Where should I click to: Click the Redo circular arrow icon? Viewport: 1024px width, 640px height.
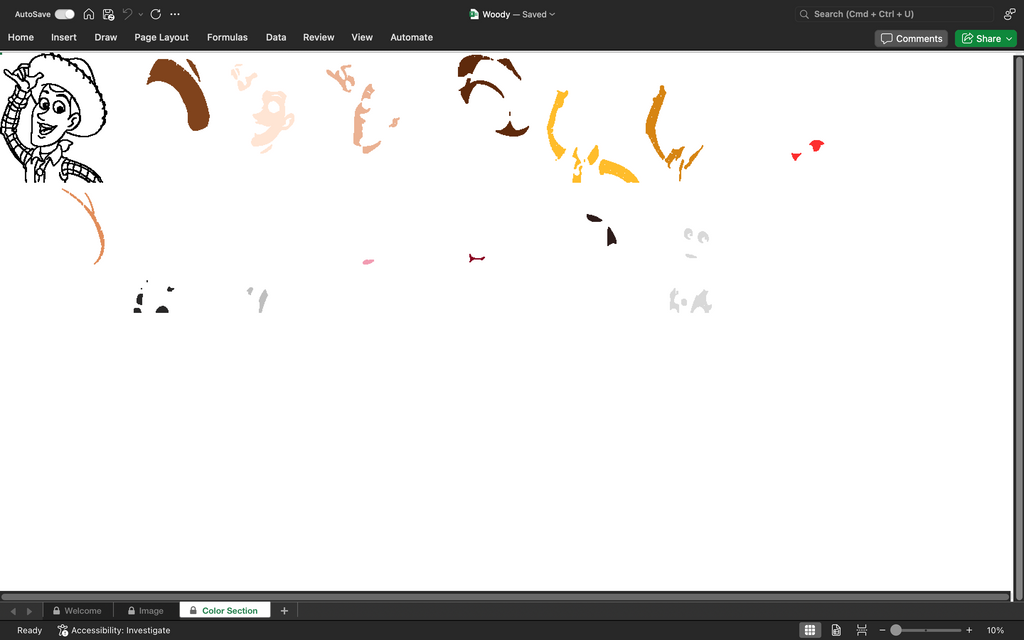155,14
